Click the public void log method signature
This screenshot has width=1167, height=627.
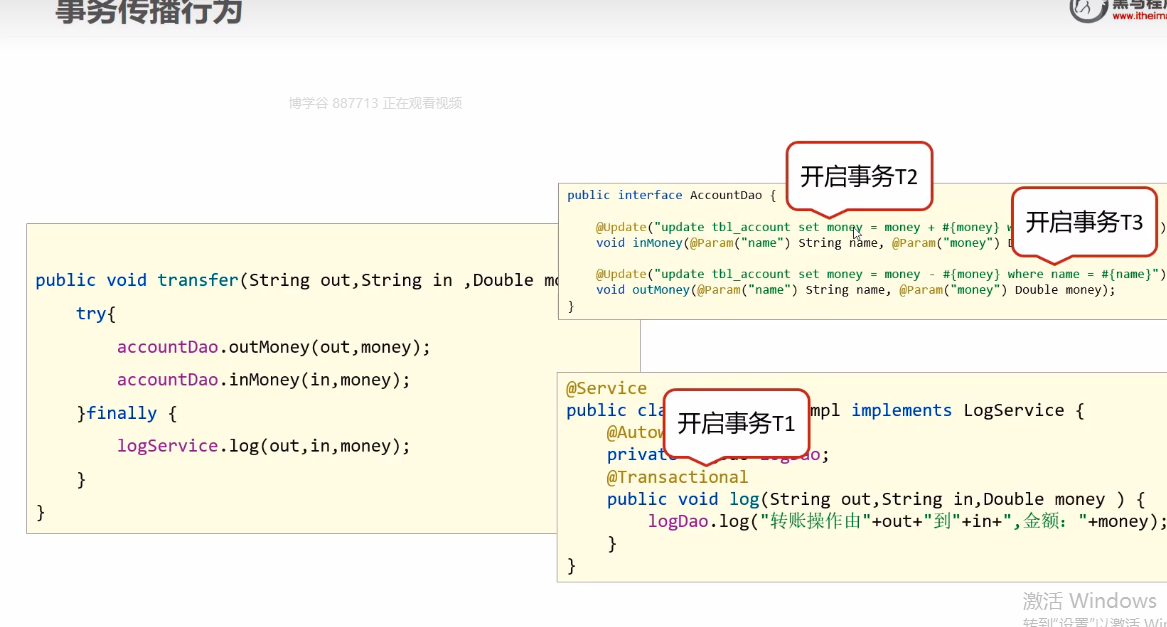(875, 499)
